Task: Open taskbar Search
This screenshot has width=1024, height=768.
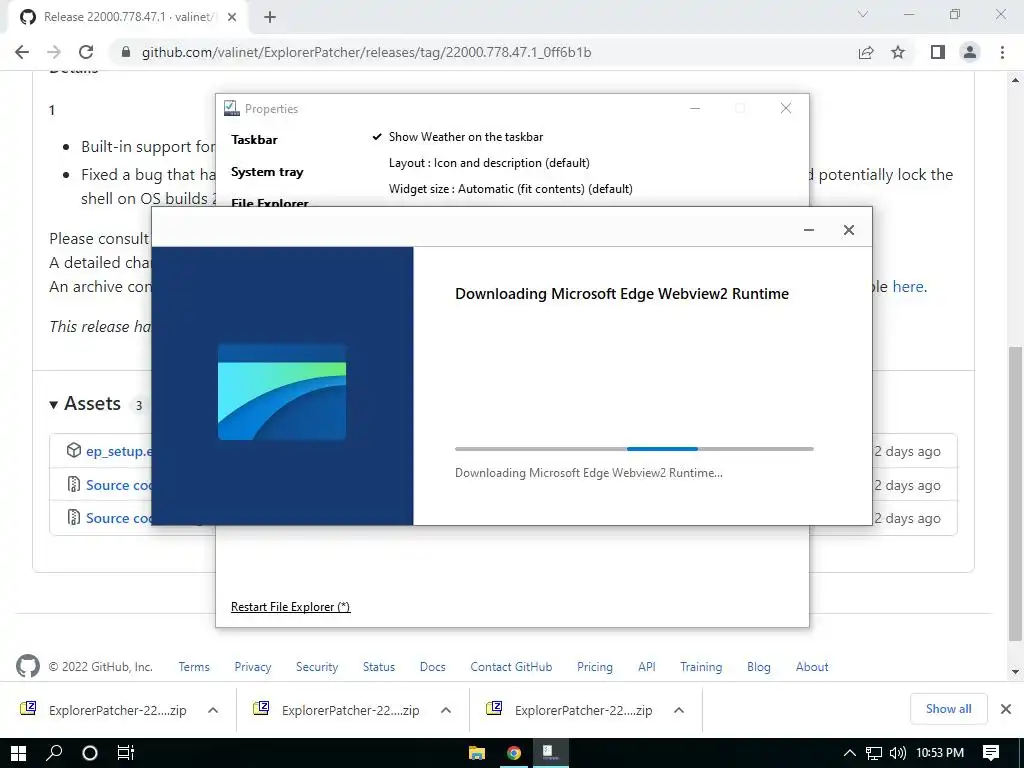Action: click(54, 753)
